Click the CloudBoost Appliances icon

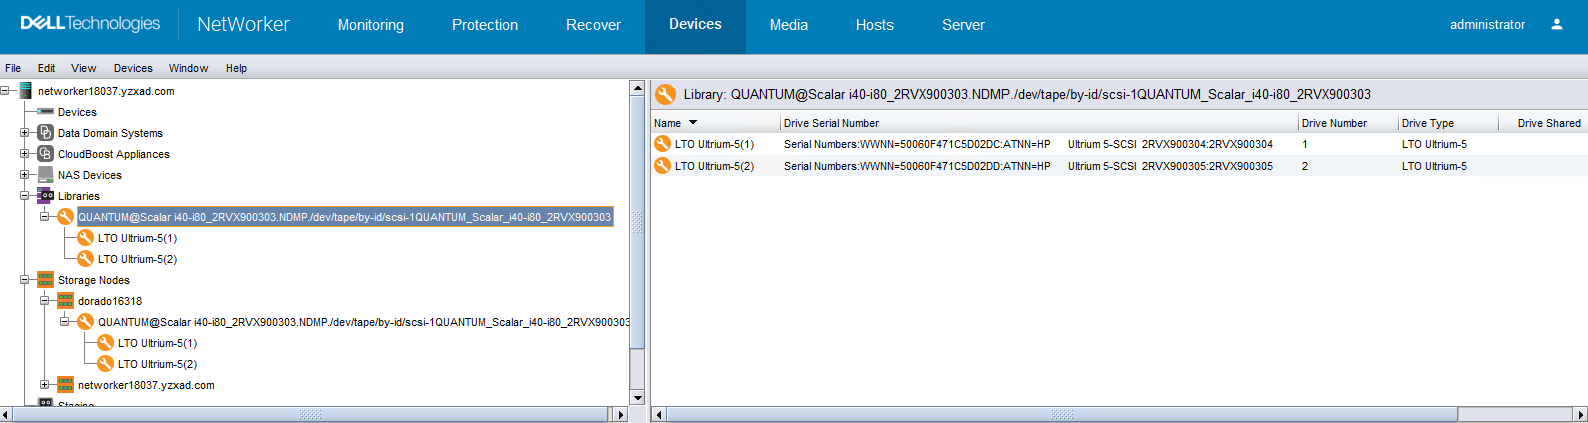point(45,154)
